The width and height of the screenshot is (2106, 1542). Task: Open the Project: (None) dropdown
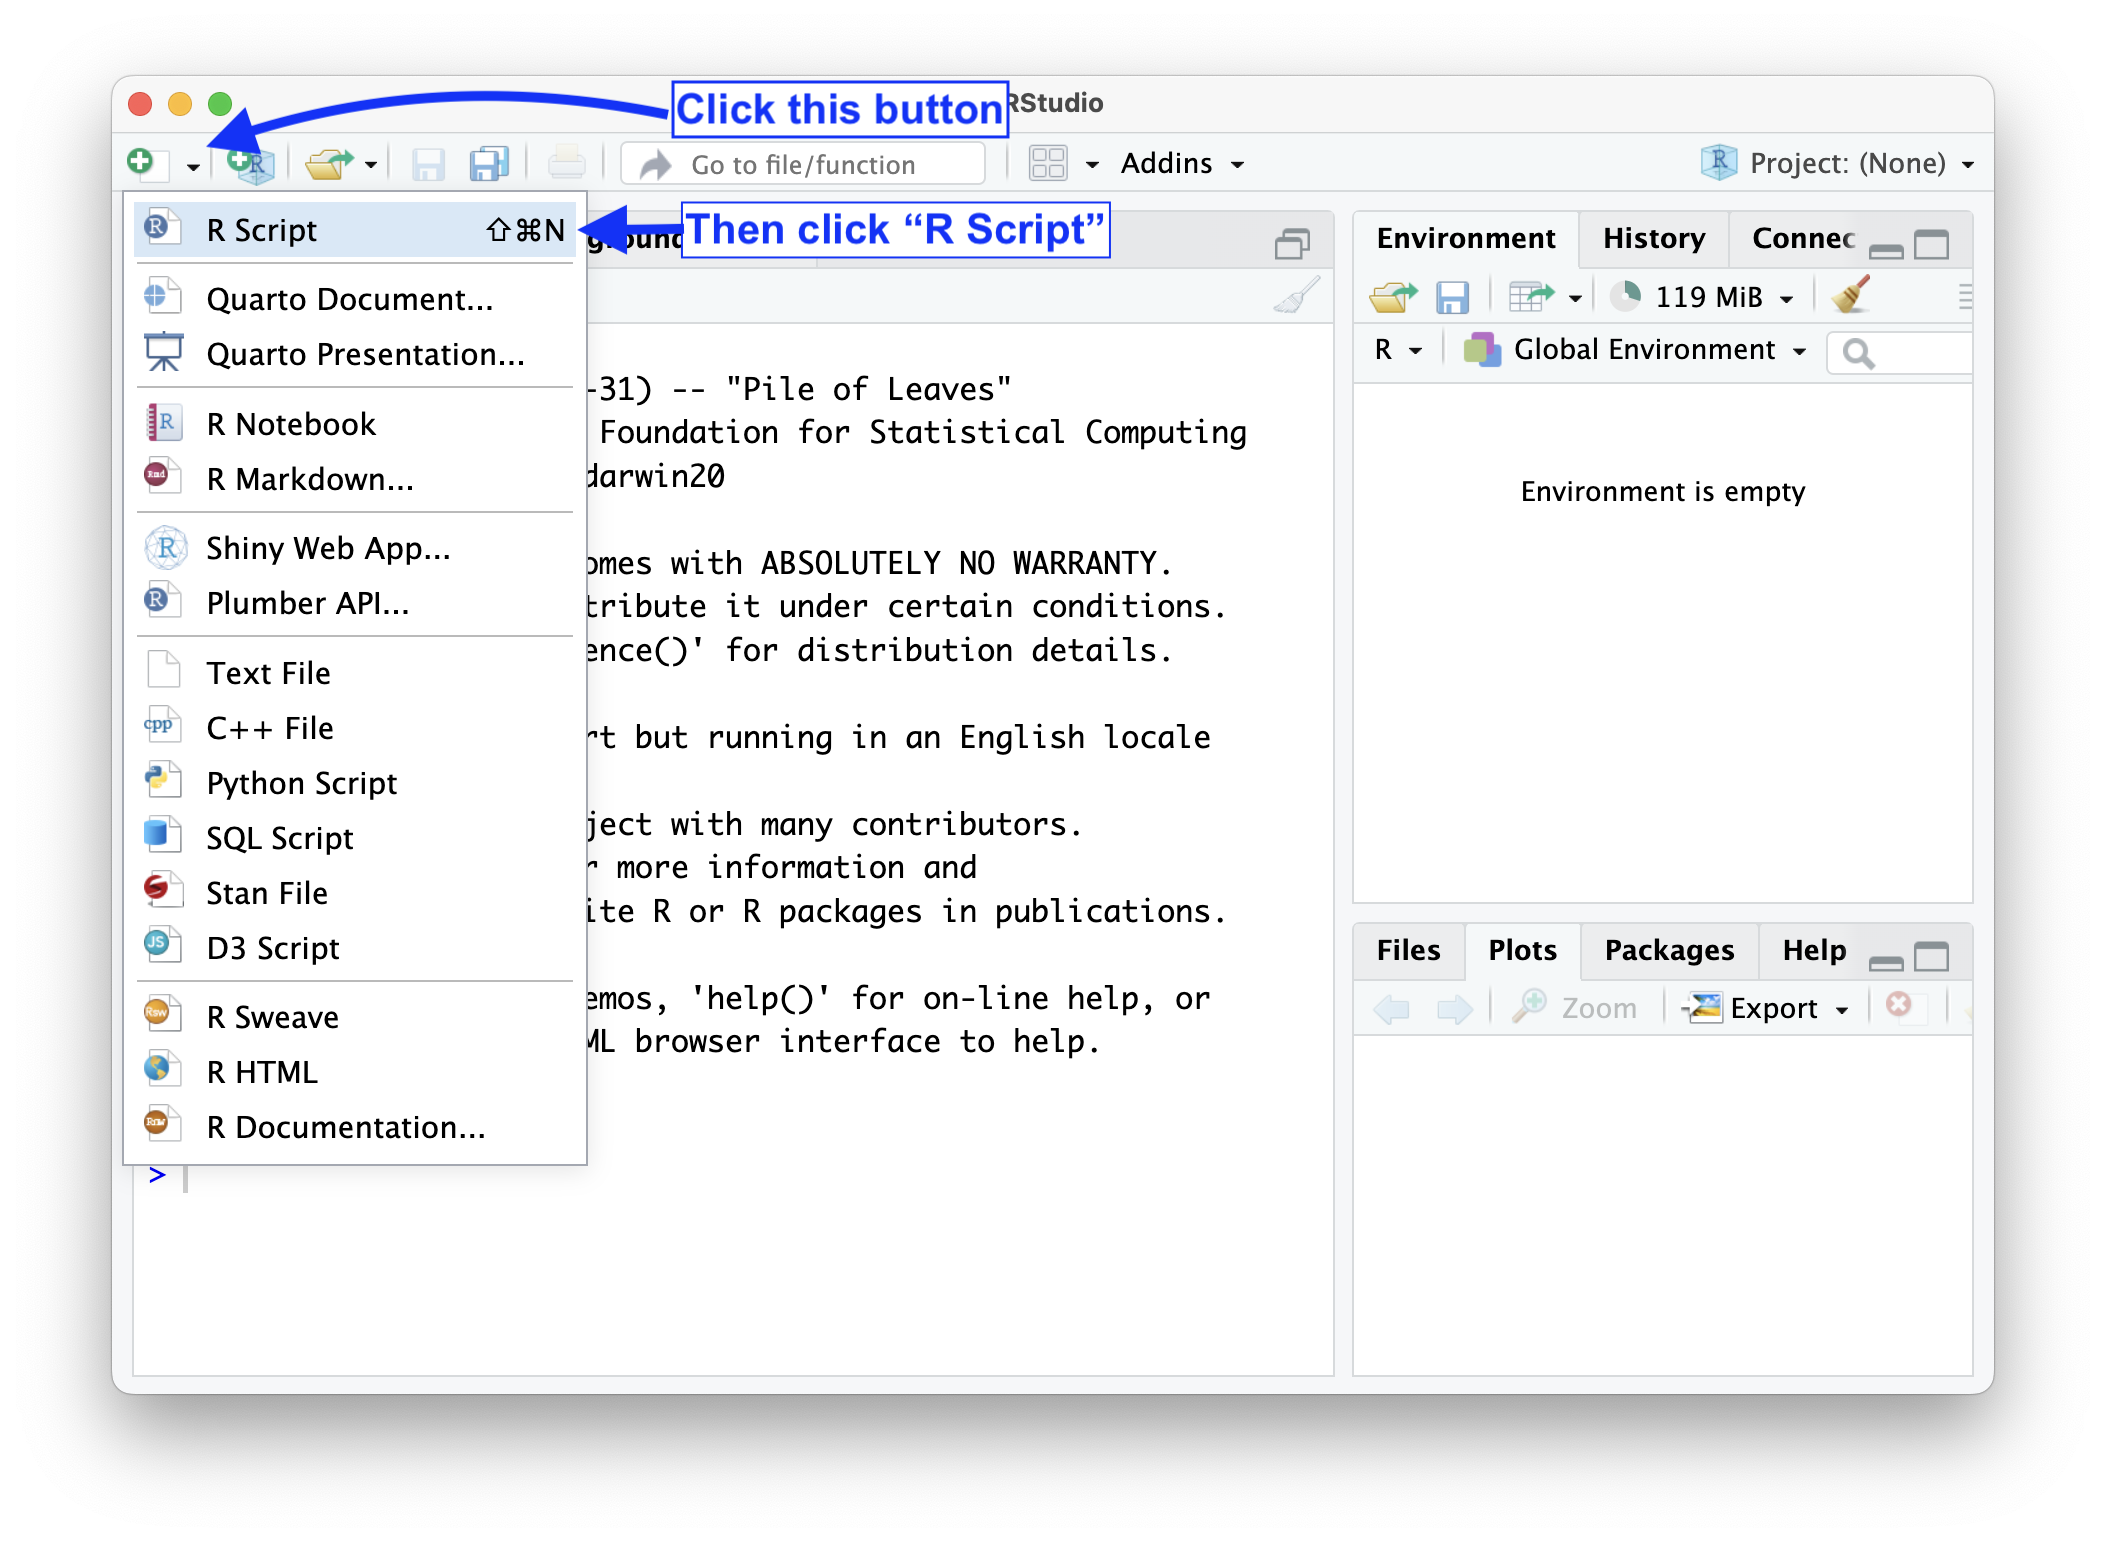coord(1856,162)
